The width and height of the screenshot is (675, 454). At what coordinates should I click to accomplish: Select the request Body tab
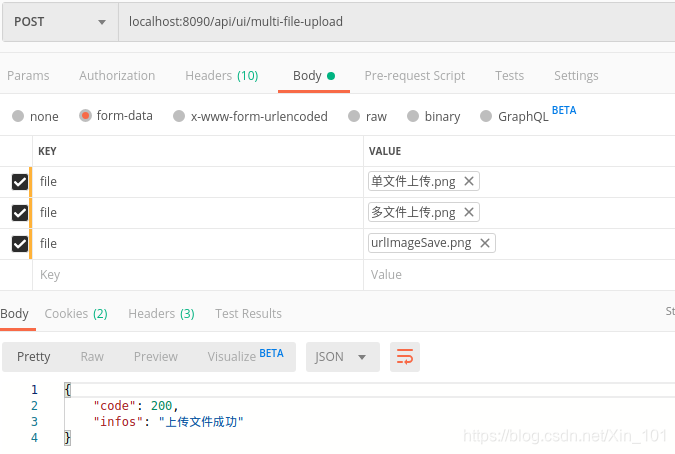tap(314, 76)
